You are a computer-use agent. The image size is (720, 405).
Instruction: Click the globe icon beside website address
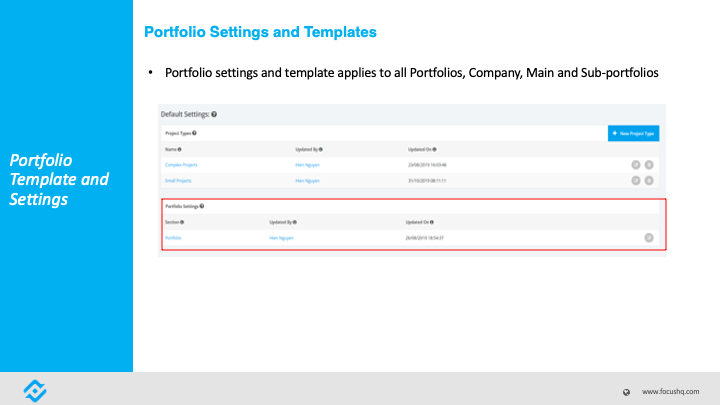coord(626,392)
